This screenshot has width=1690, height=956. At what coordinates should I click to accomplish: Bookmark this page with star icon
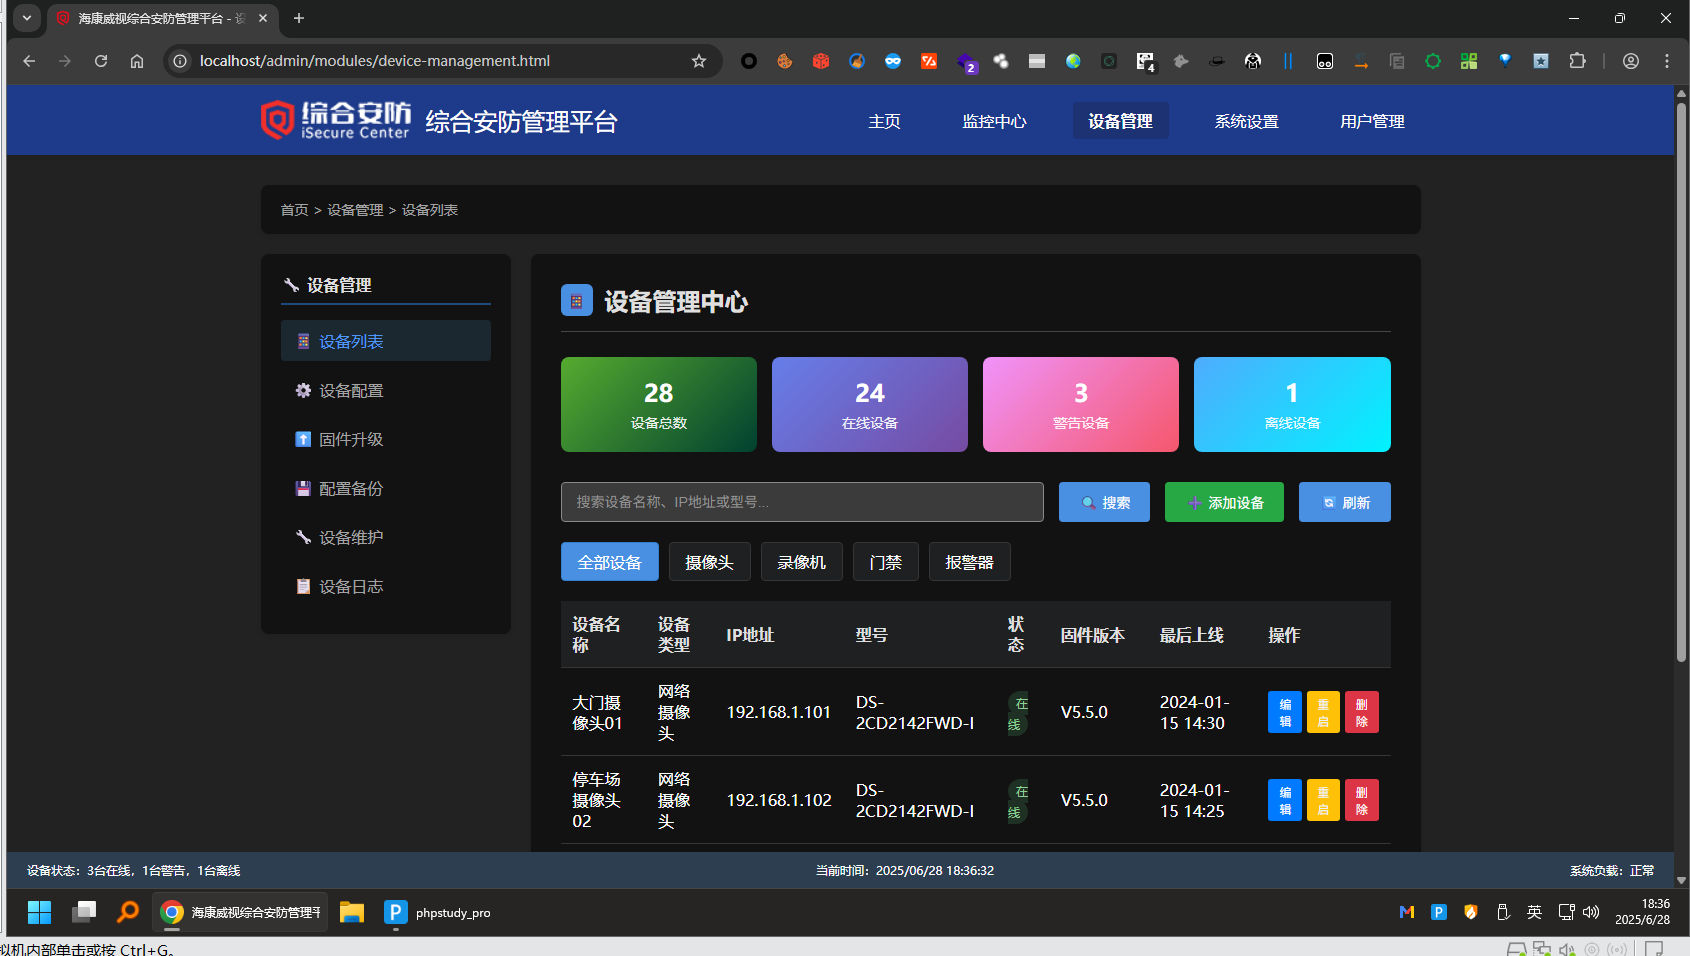[x=699, y=61]
